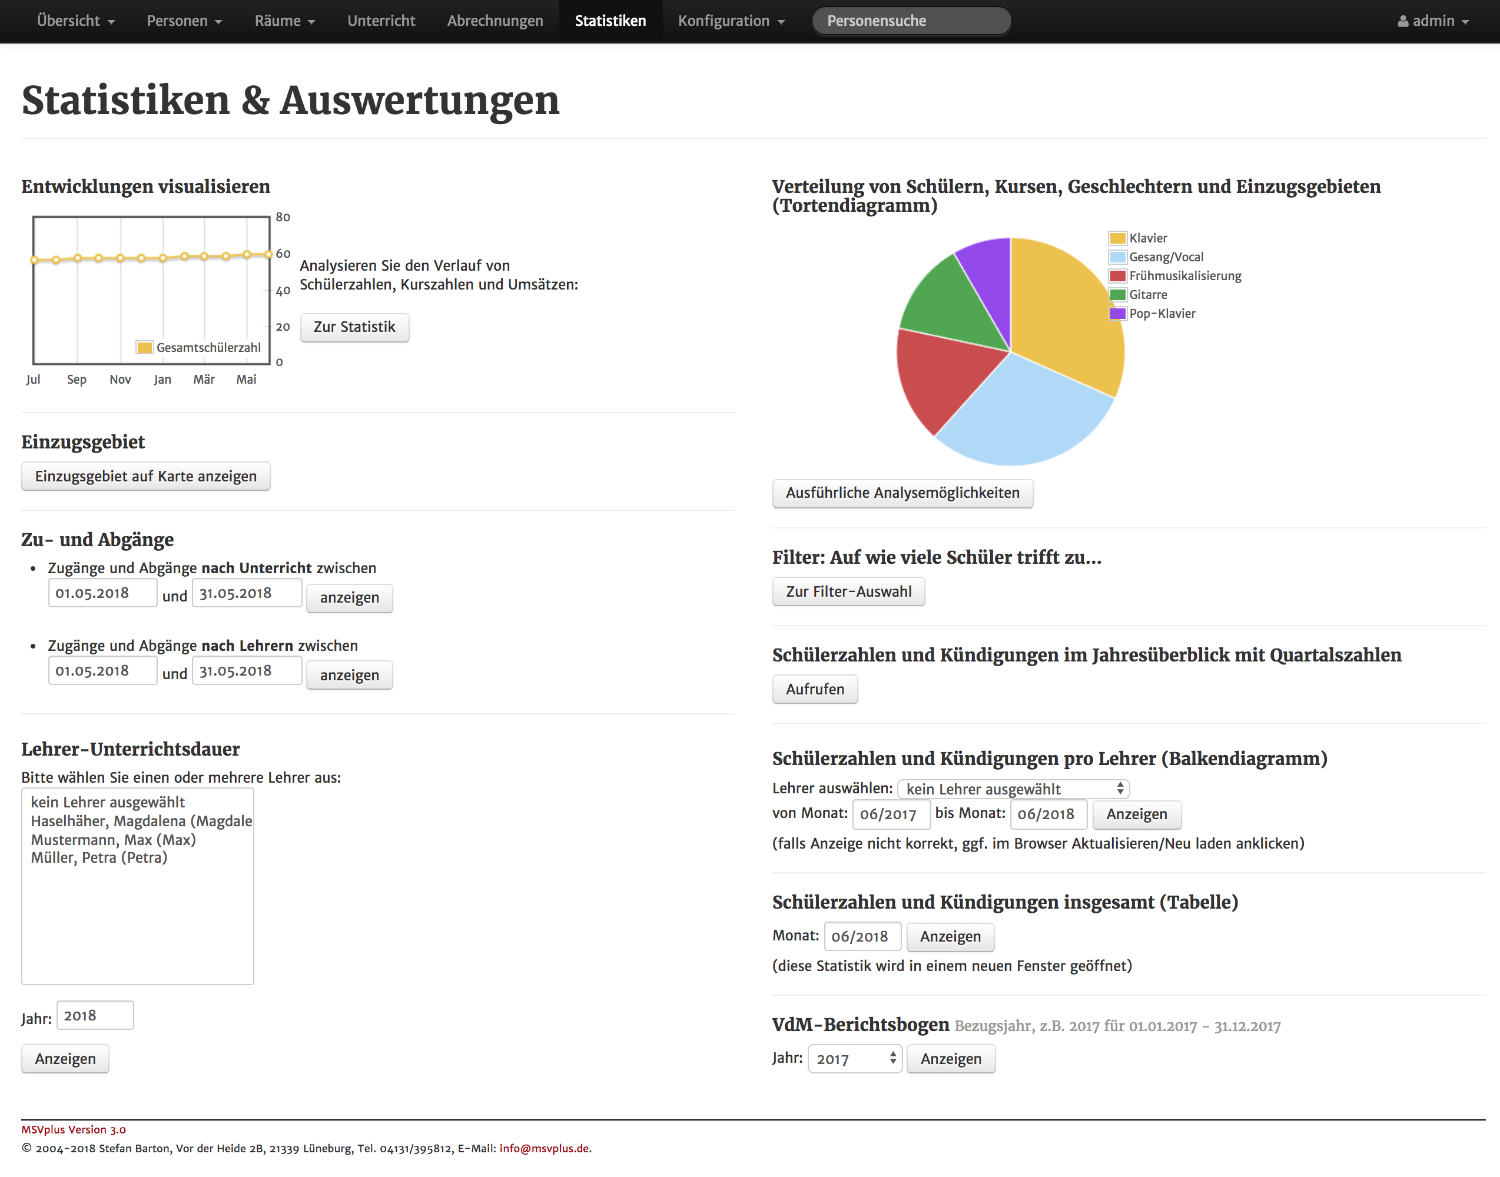Click the Aufrufen button
This screenshot has height=1177, width=1500.
coord(815,689)
